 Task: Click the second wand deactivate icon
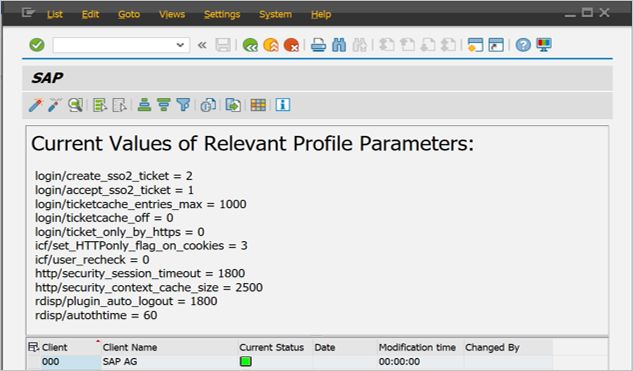(x=55, y=105)
